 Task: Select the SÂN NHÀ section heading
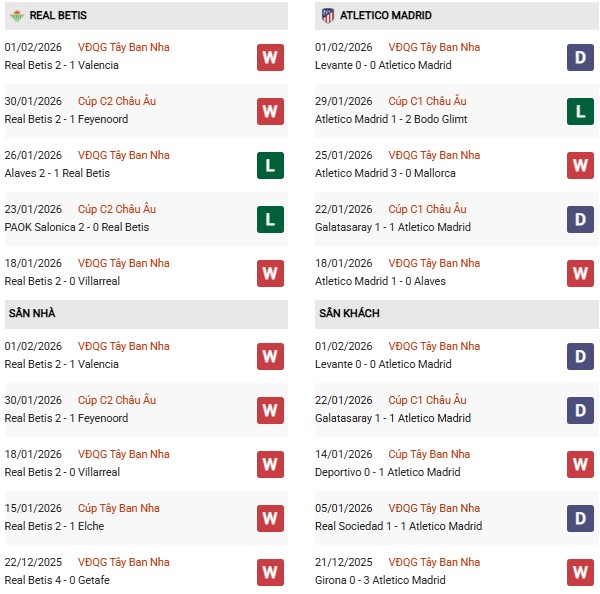pyautogui.click(x=32, y=314)
